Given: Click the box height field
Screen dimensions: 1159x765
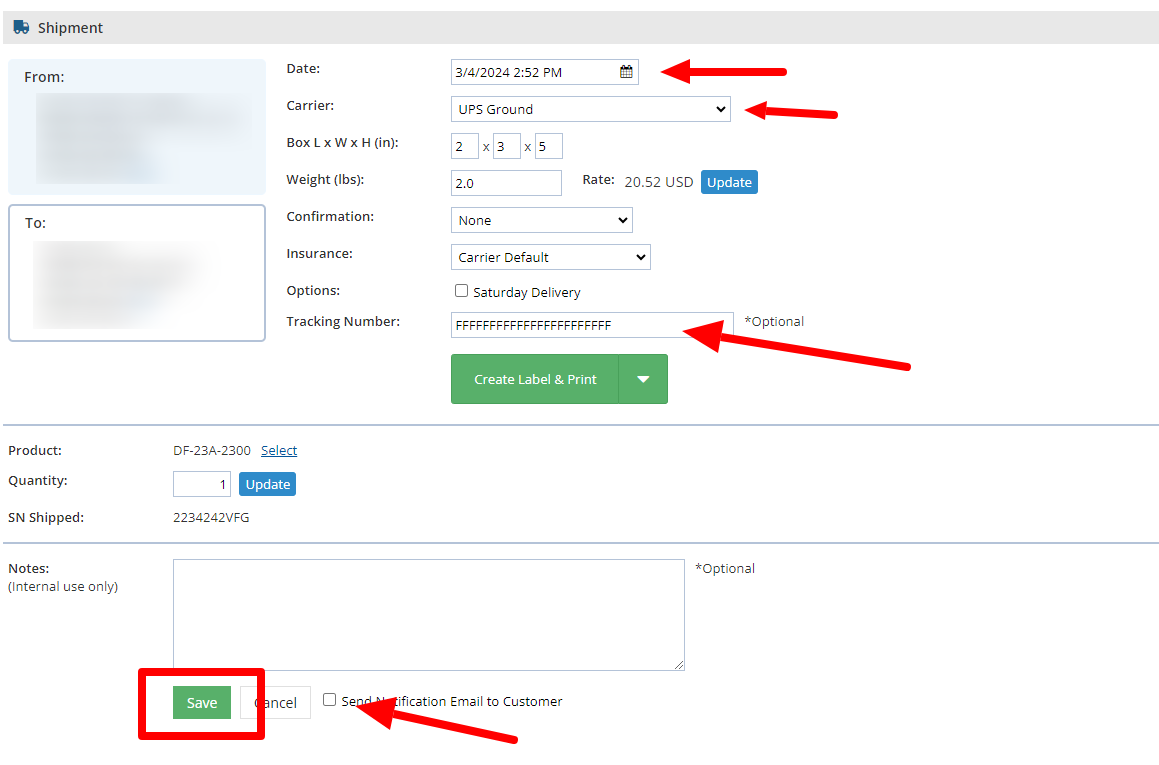Looking at the screenshot, I should pos(548,147).
